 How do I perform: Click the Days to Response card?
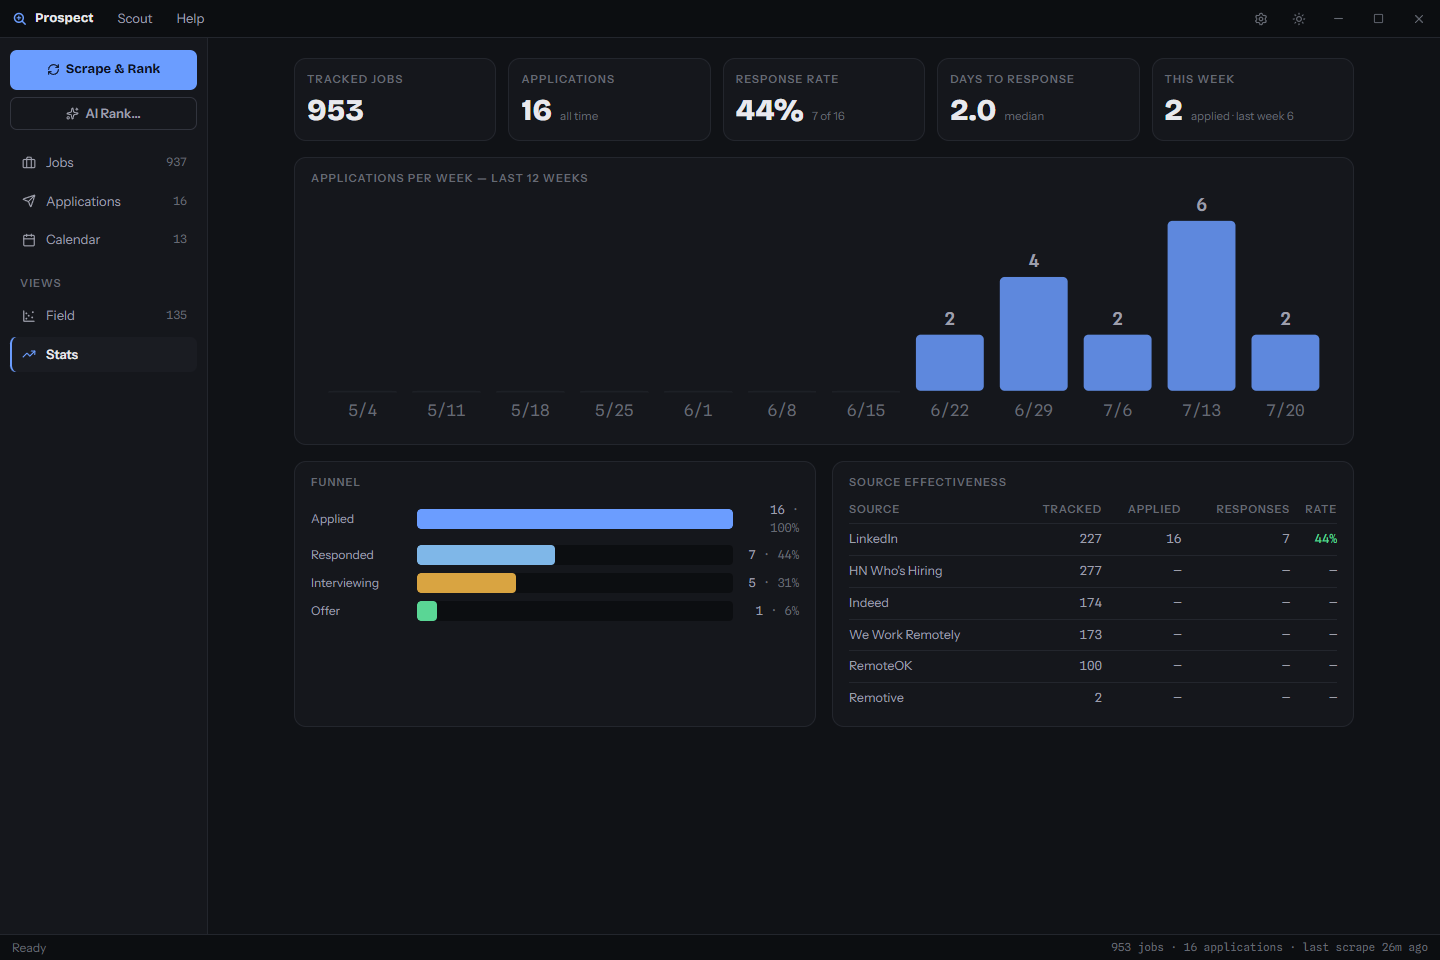tap(1038, 99)
